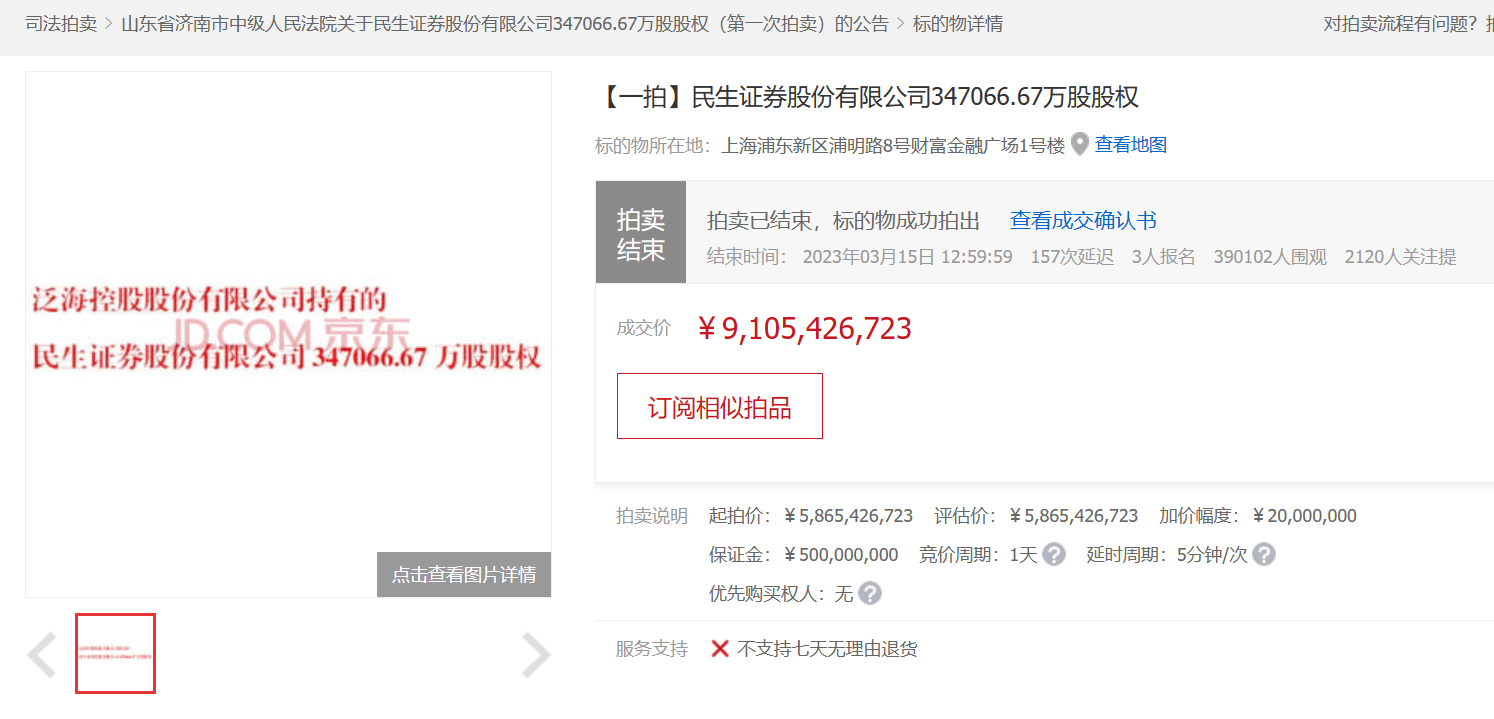The image size is (1494, 719).
Task: Open the 司法拍卖 breadcrumb link
Action: pyautogui.click(x=61, y=24)
